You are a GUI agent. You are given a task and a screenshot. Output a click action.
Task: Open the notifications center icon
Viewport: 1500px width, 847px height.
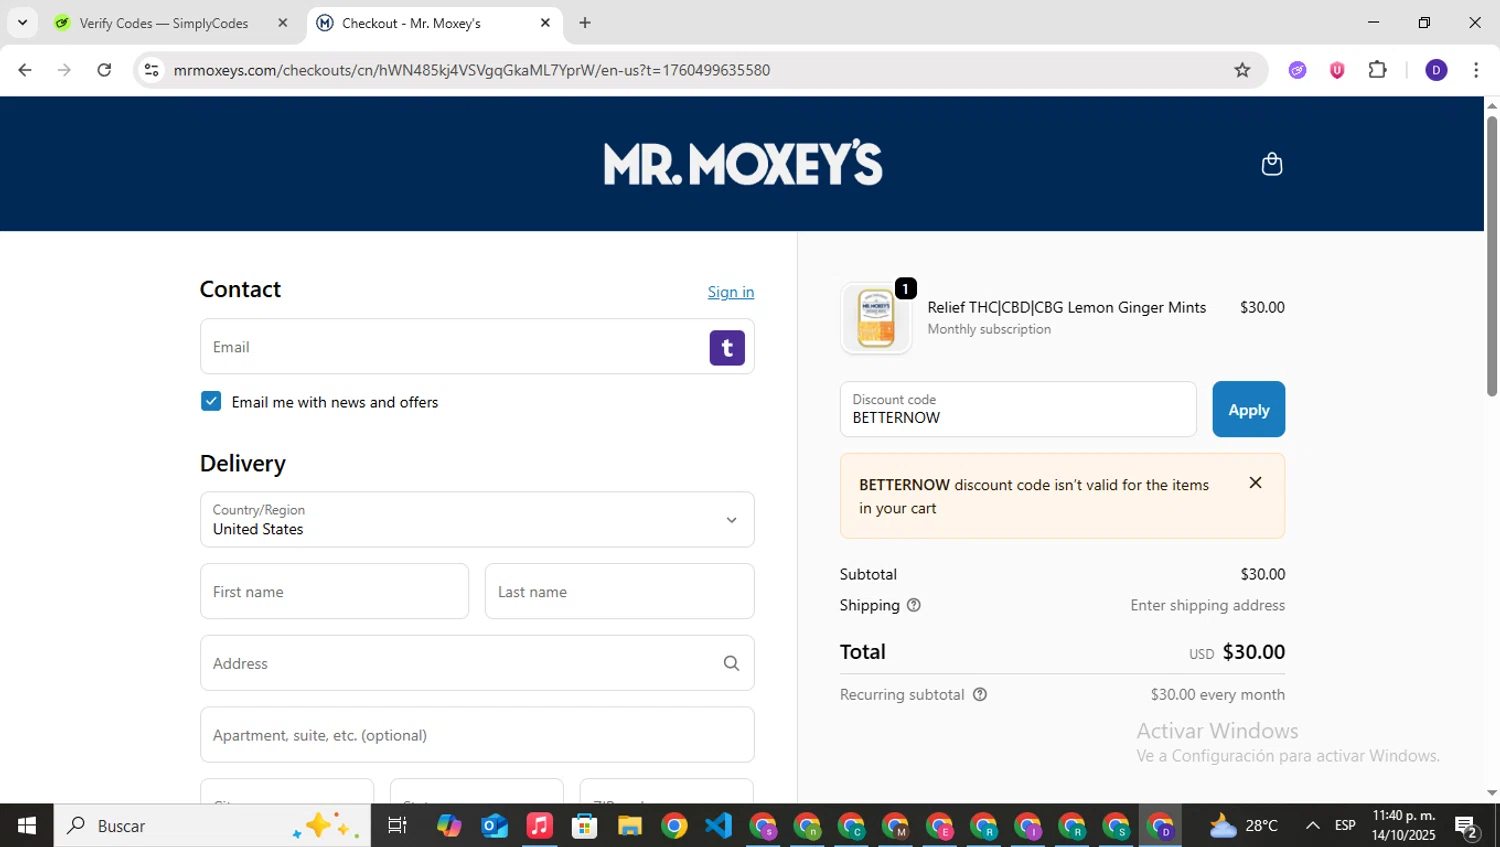coord(1467,827)
